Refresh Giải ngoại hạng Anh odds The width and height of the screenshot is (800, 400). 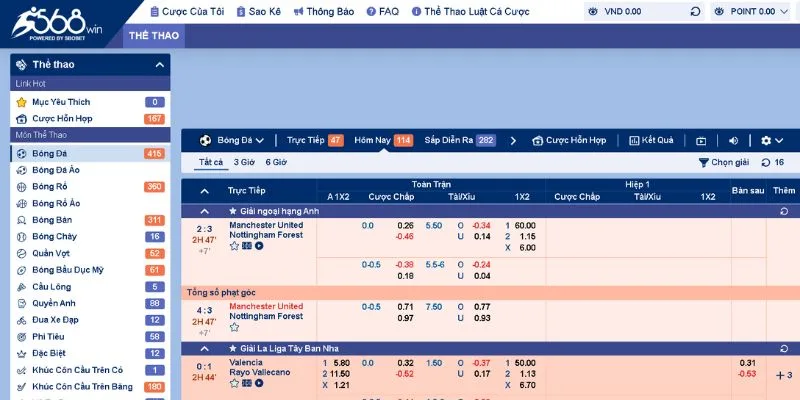784,211
